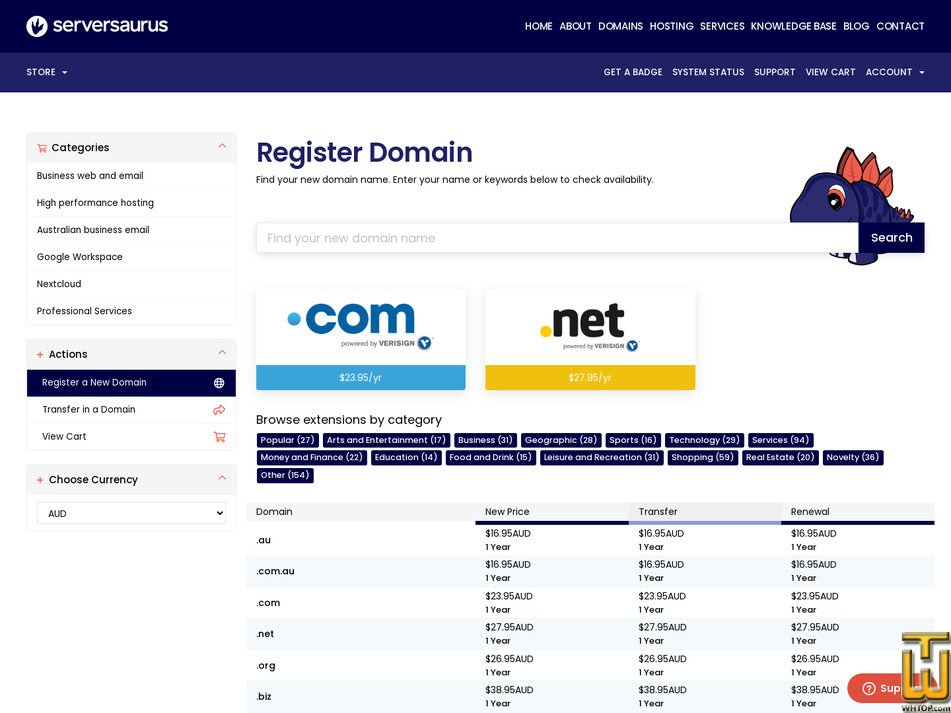Open the Technology (29) extensions category
951x713 pixels.
[704, 439]
